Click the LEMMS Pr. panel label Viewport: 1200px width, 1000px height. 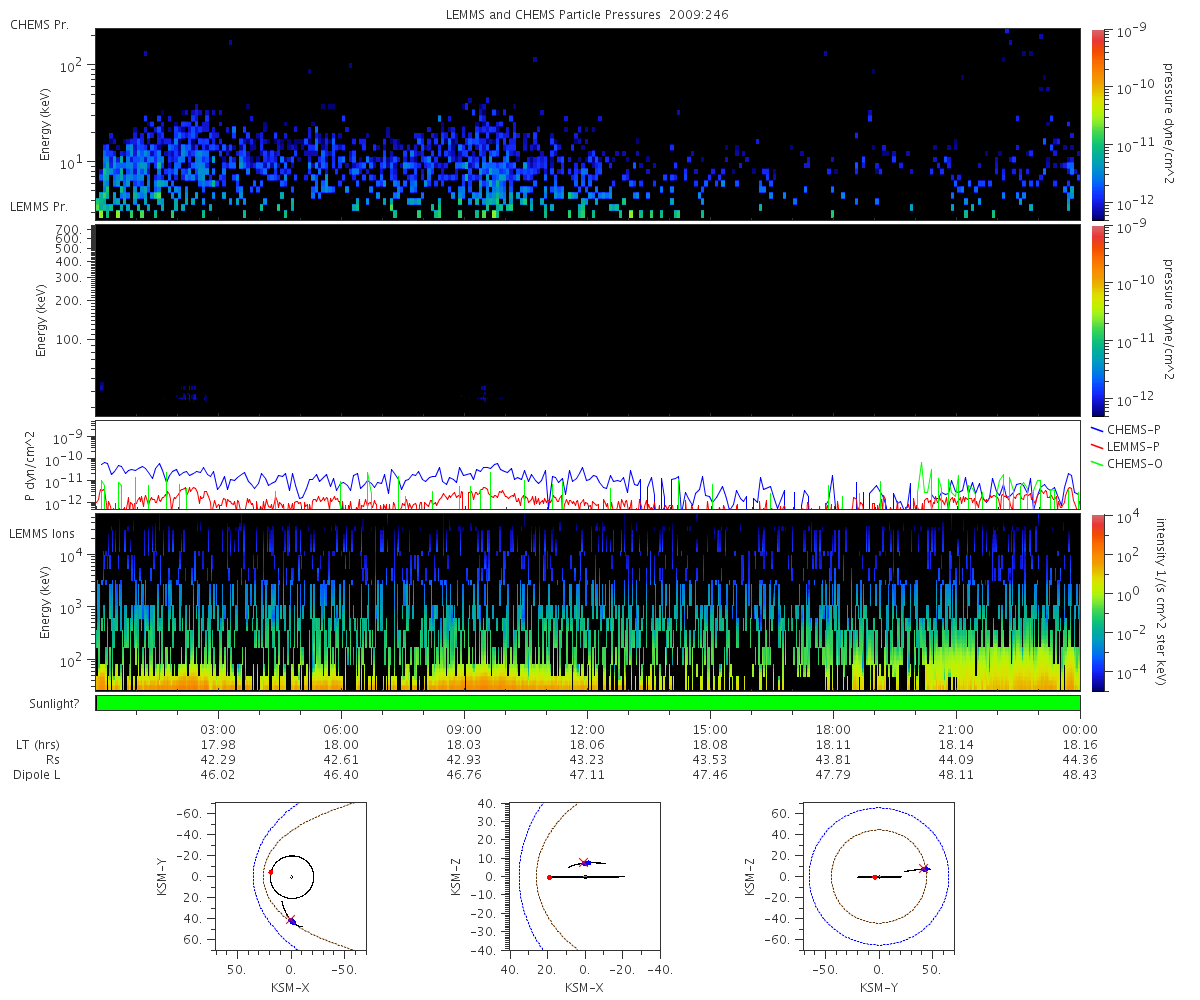click(x=41, y=207)
